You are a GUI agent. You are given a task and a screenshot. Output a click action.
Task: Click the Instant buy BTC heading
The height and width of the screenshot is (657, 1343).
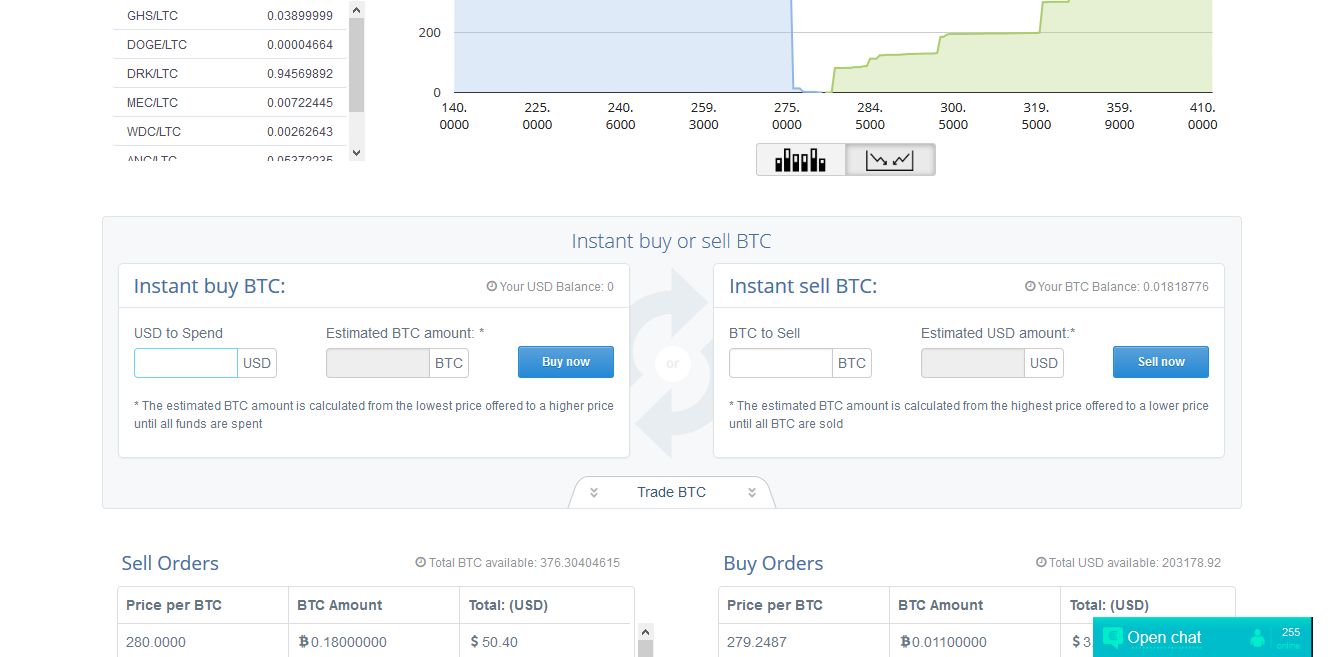[x=209, y=286]
